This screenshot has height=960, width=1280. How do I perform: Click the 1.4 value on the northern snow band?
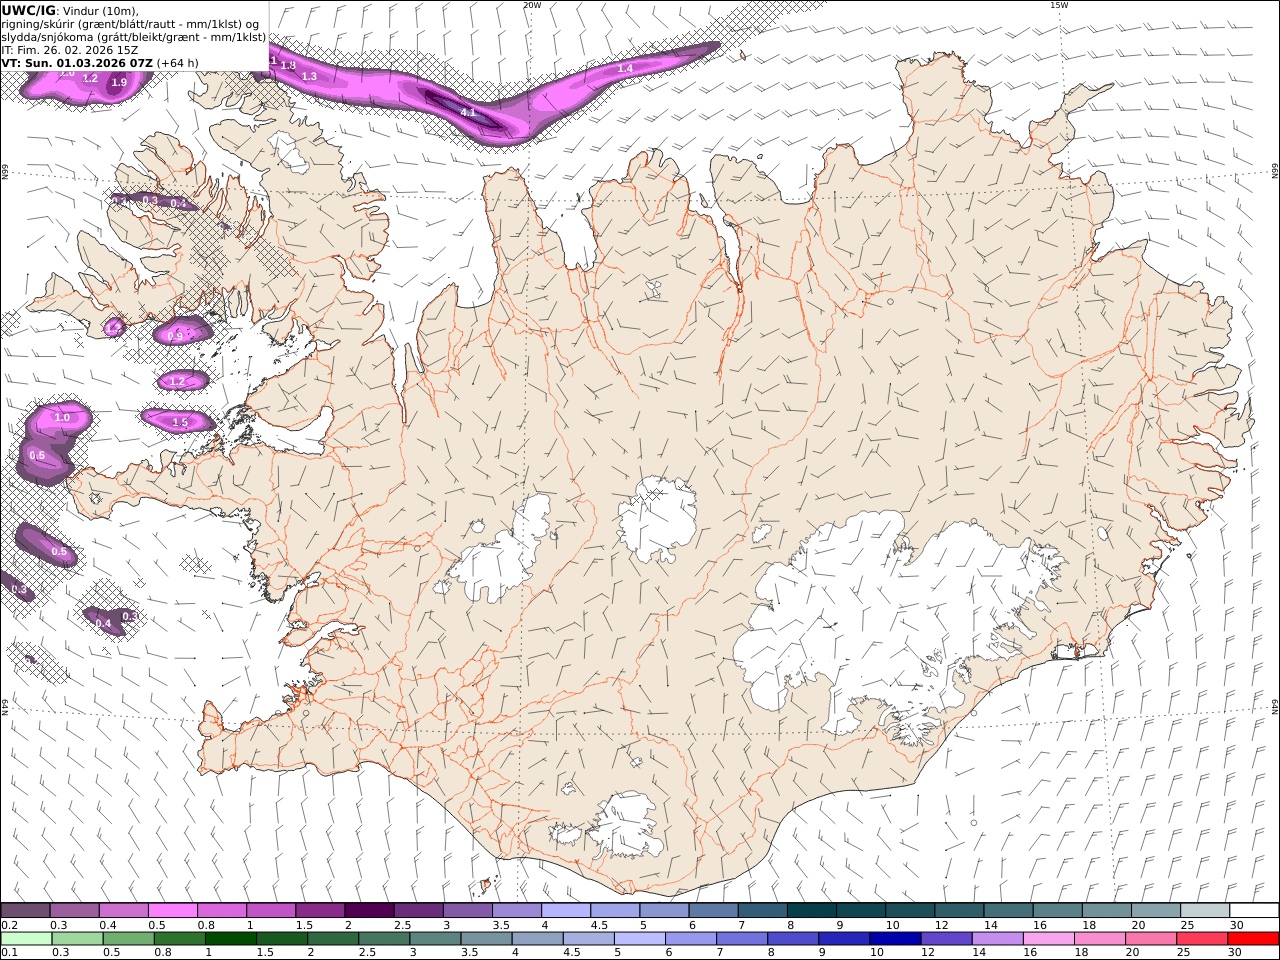click(625, 68)
